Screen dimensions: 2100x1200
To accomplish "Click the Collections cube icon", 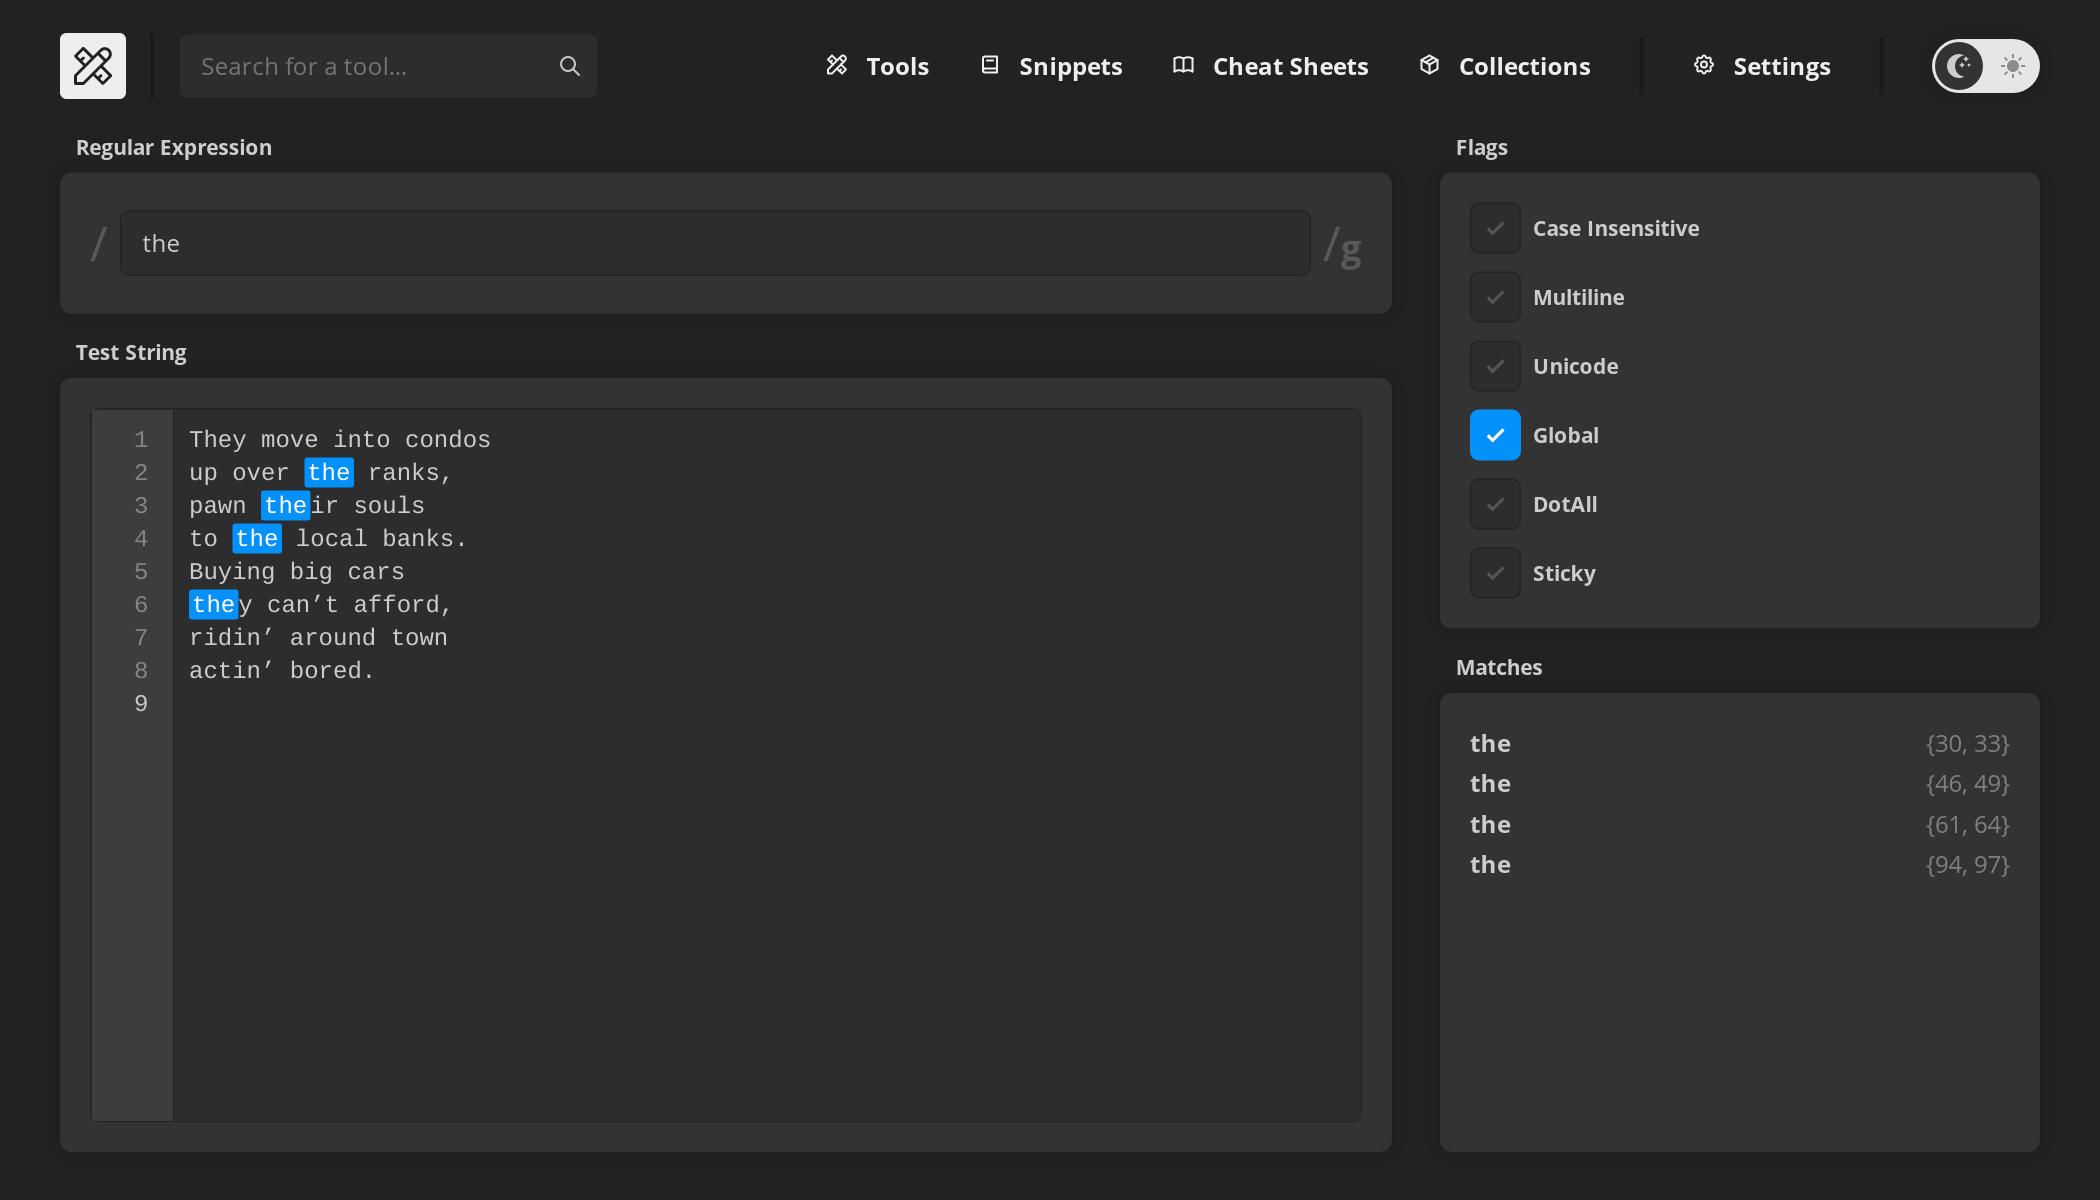I will coord(1430,65).
